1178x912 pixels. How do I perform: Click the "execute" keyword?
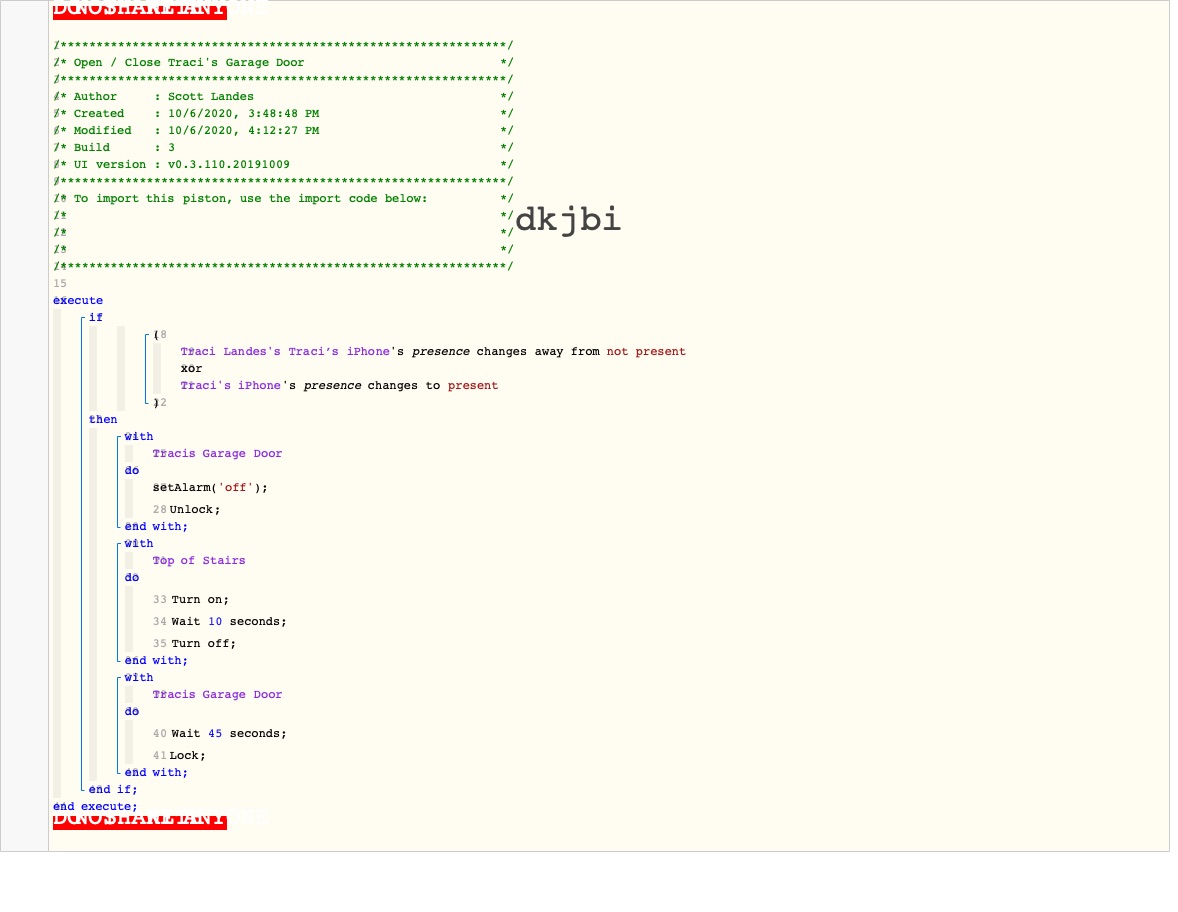[x=78, y=300]
